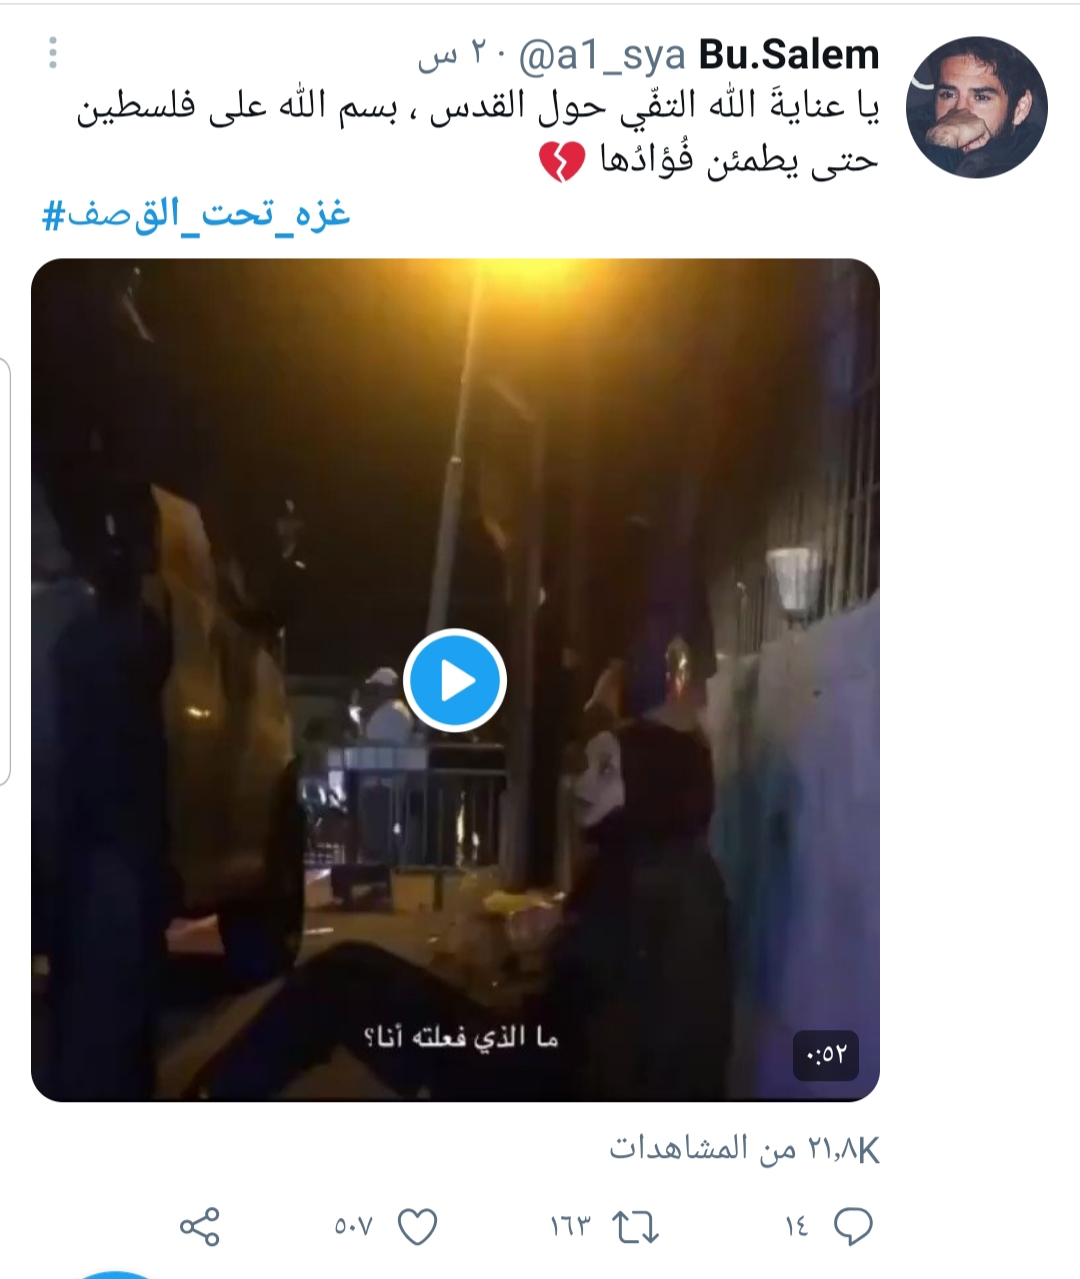This screenshot has width=1080, height=1279.
Task: Click the ٥٠٧ likes count
Action: click(x=353, y=1226)
